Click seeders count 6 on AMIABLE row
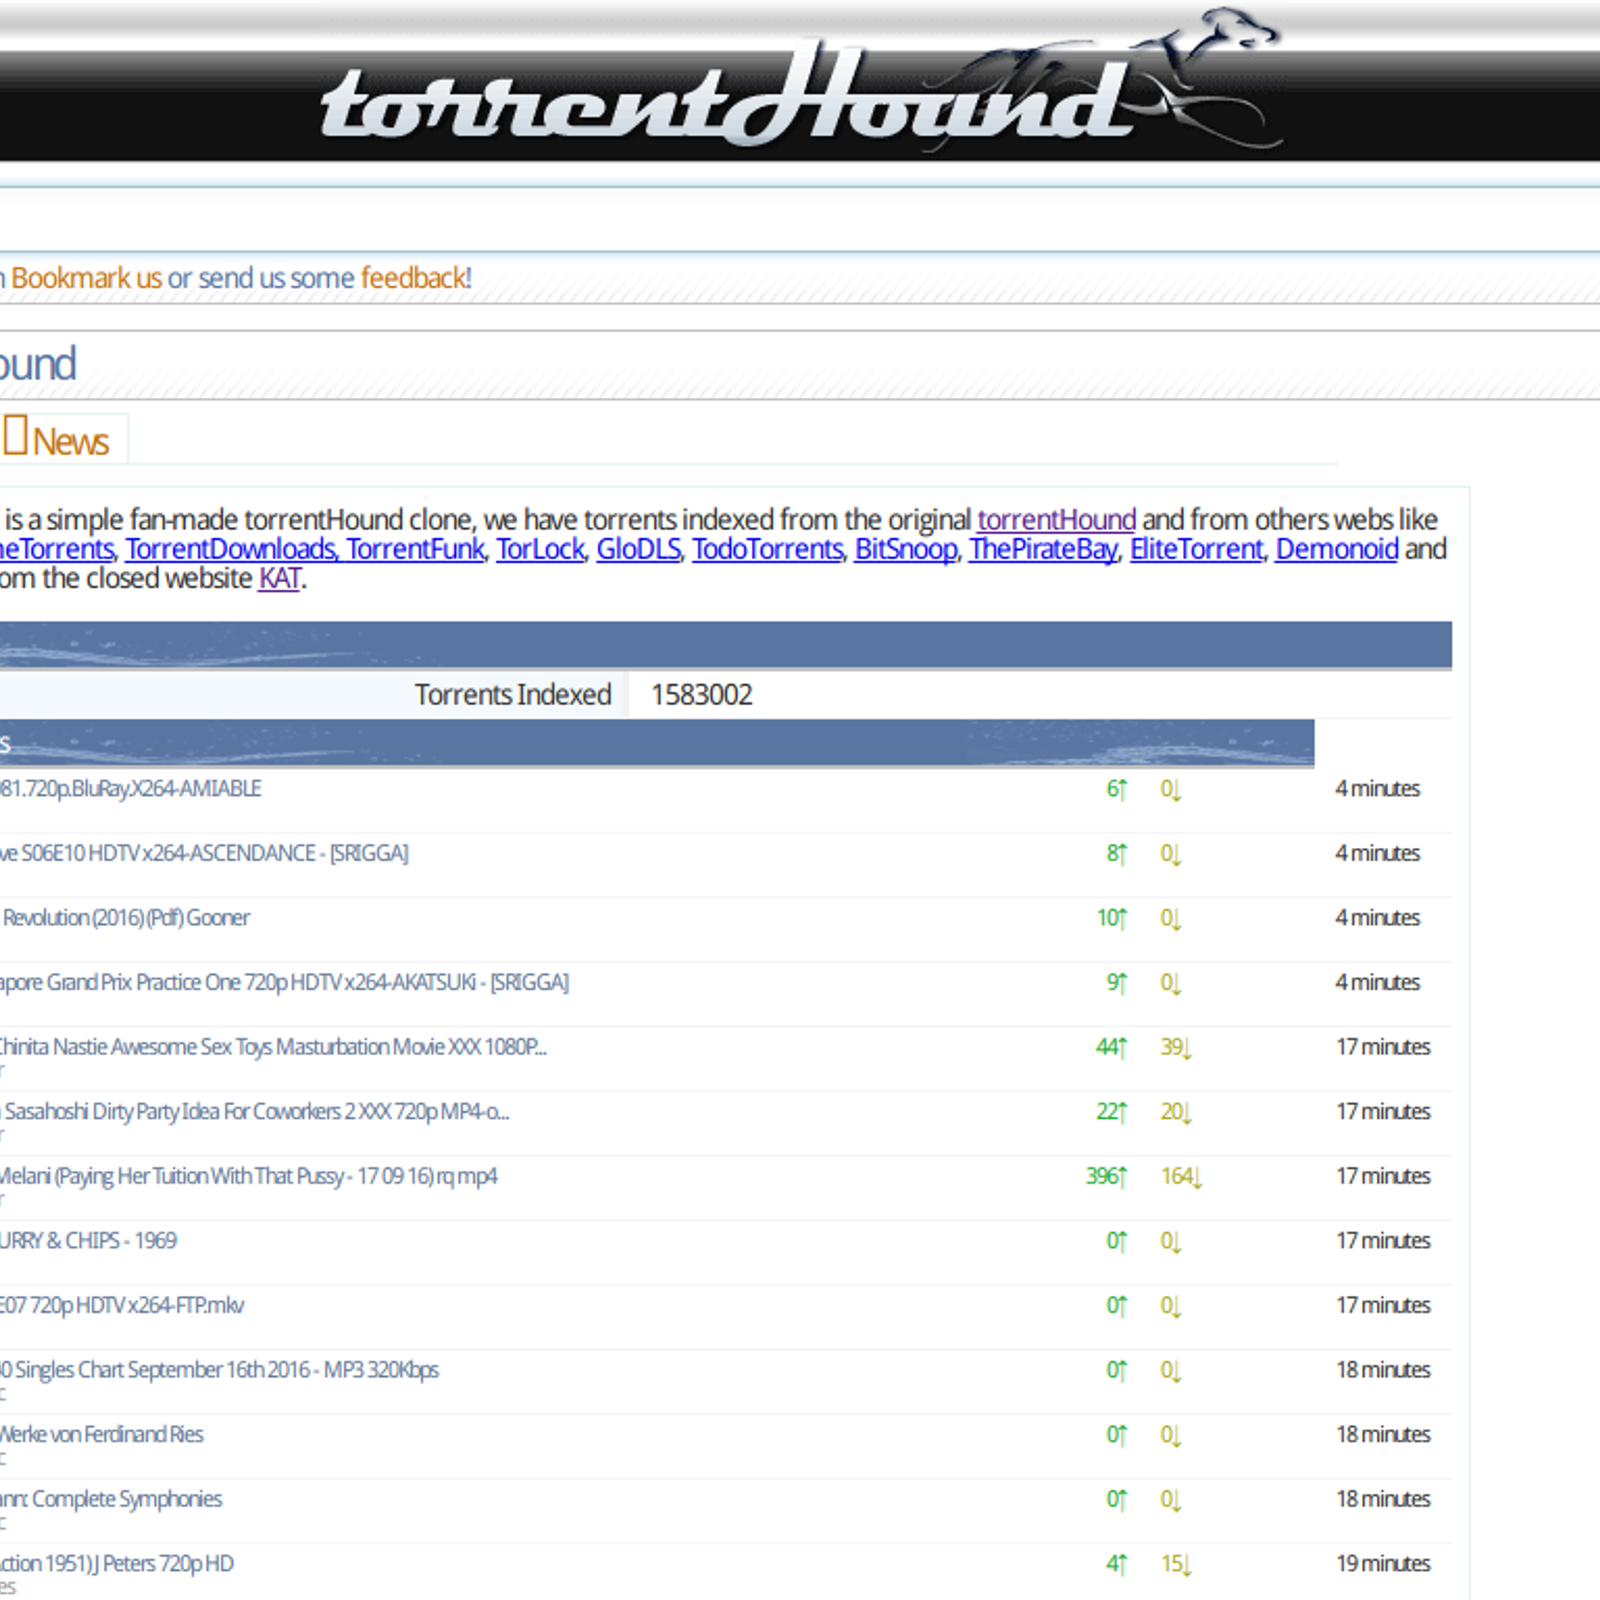The height and width of the screenshot is (1600, 1600). pyautogui.click(x=1116, y=789)
